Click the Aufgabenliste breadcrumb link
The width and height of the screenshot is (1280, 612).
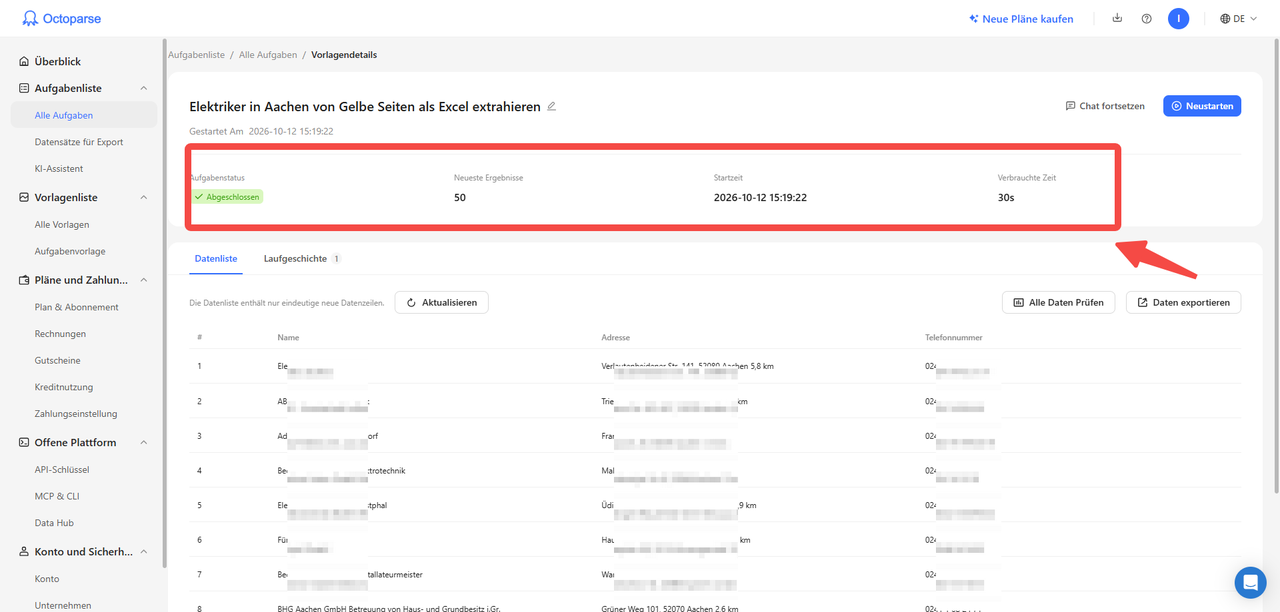coord(196,55)
